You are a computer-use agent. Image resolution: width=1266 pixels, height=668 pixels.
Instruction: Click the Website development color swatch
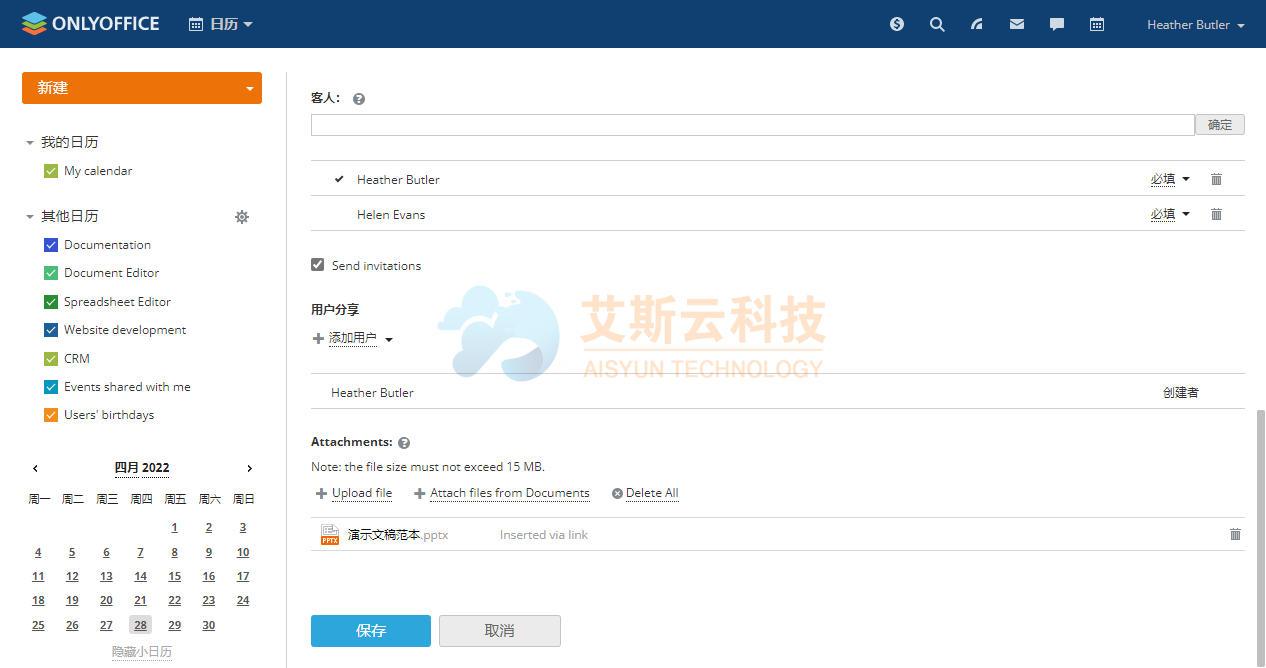click(x=51, y=330)
